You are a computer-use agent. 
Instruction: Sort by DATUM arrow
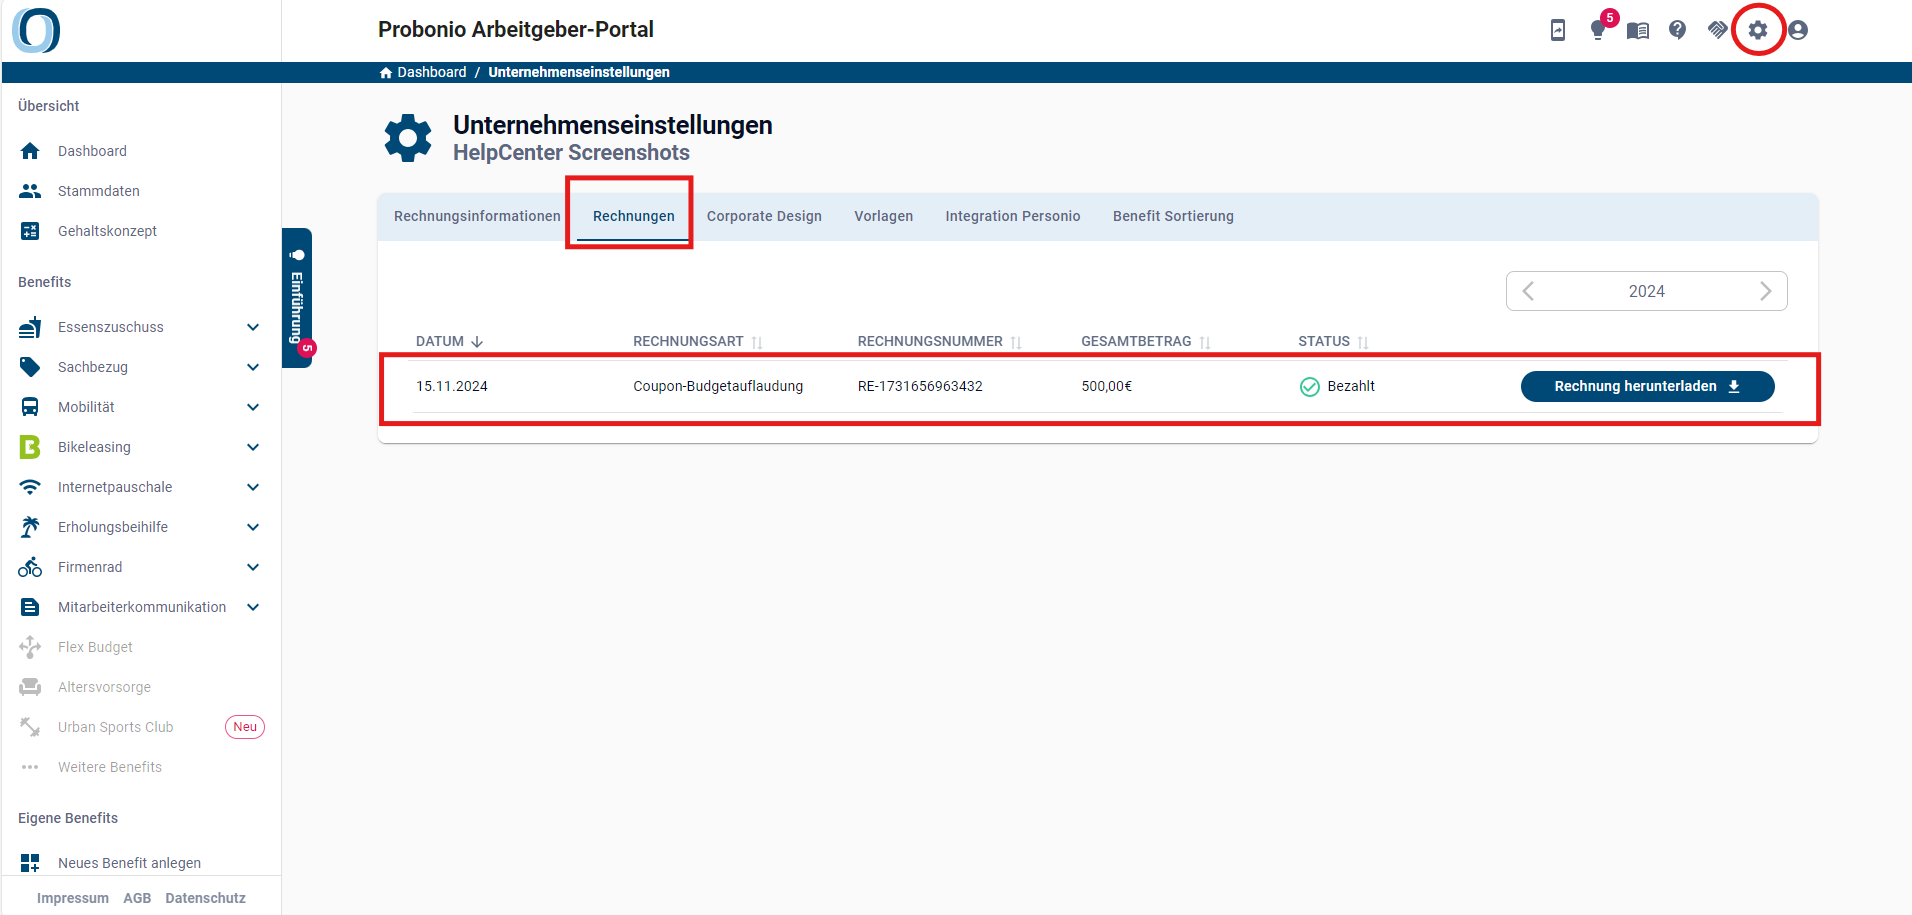pos(477,342)
